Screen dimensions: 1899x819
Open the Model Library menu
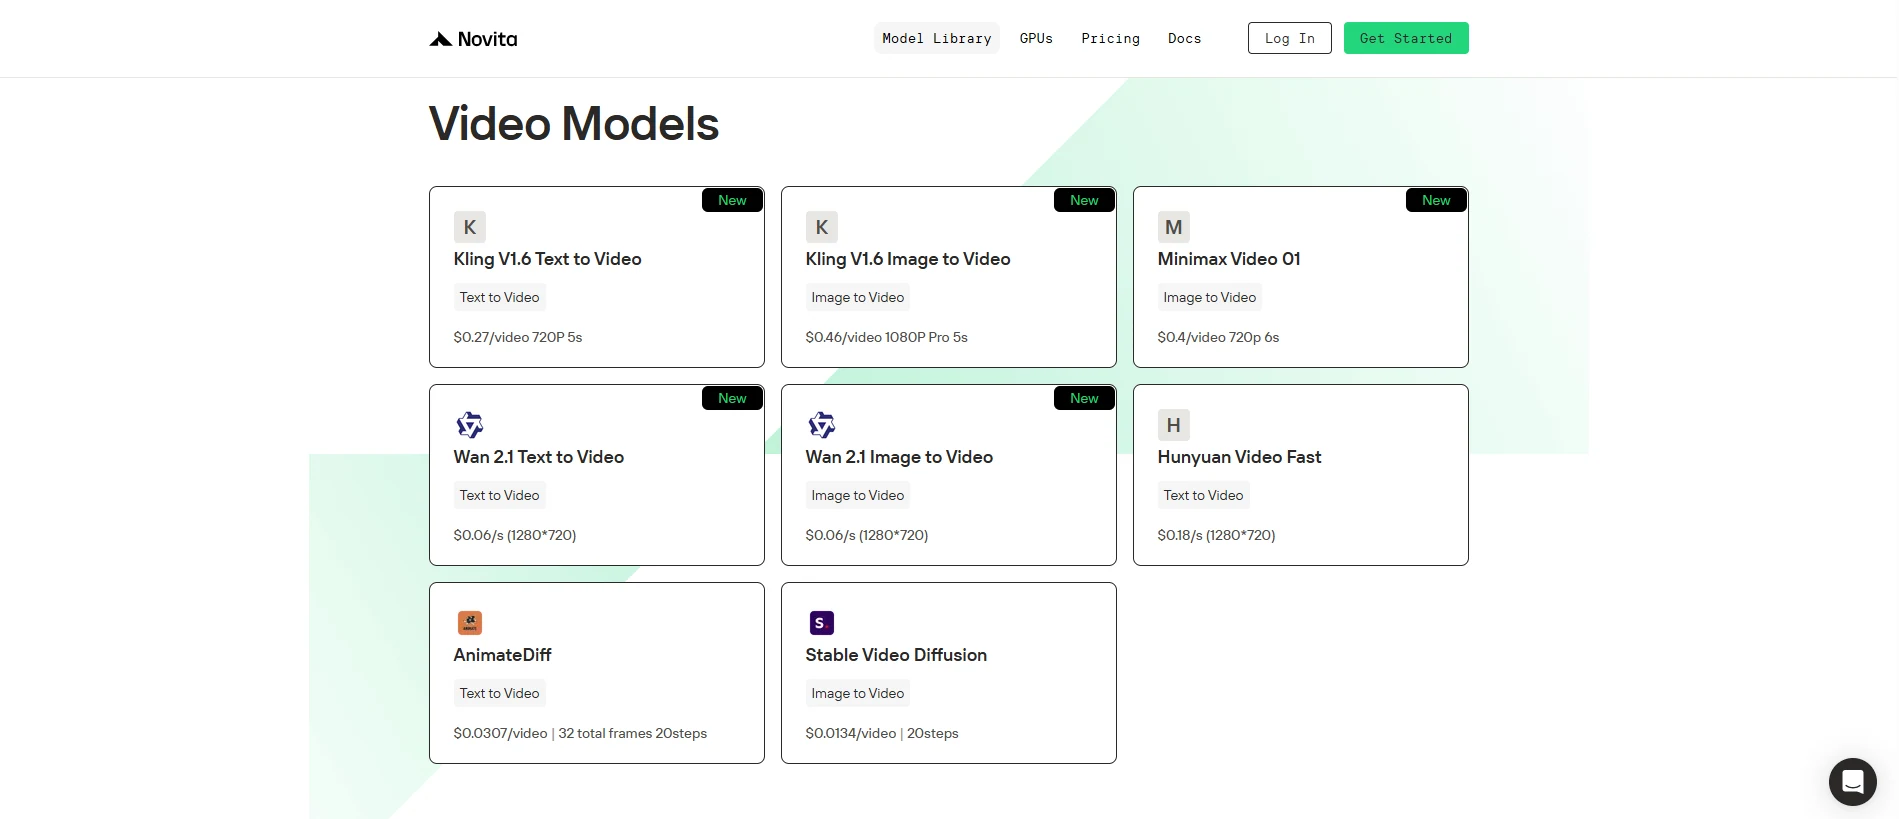pos(937,38)
